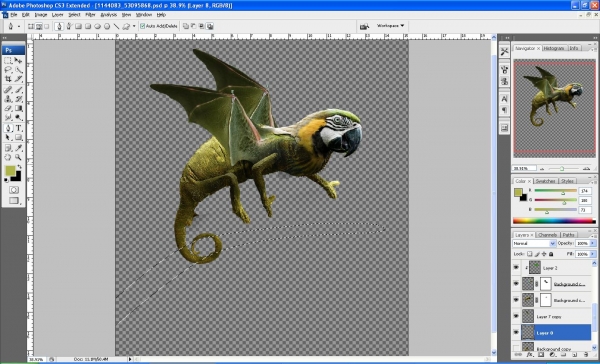This screenshot has width=600, height=364.
Task: Choose the Freeform Pen option
Action: [x=69, y=26]
